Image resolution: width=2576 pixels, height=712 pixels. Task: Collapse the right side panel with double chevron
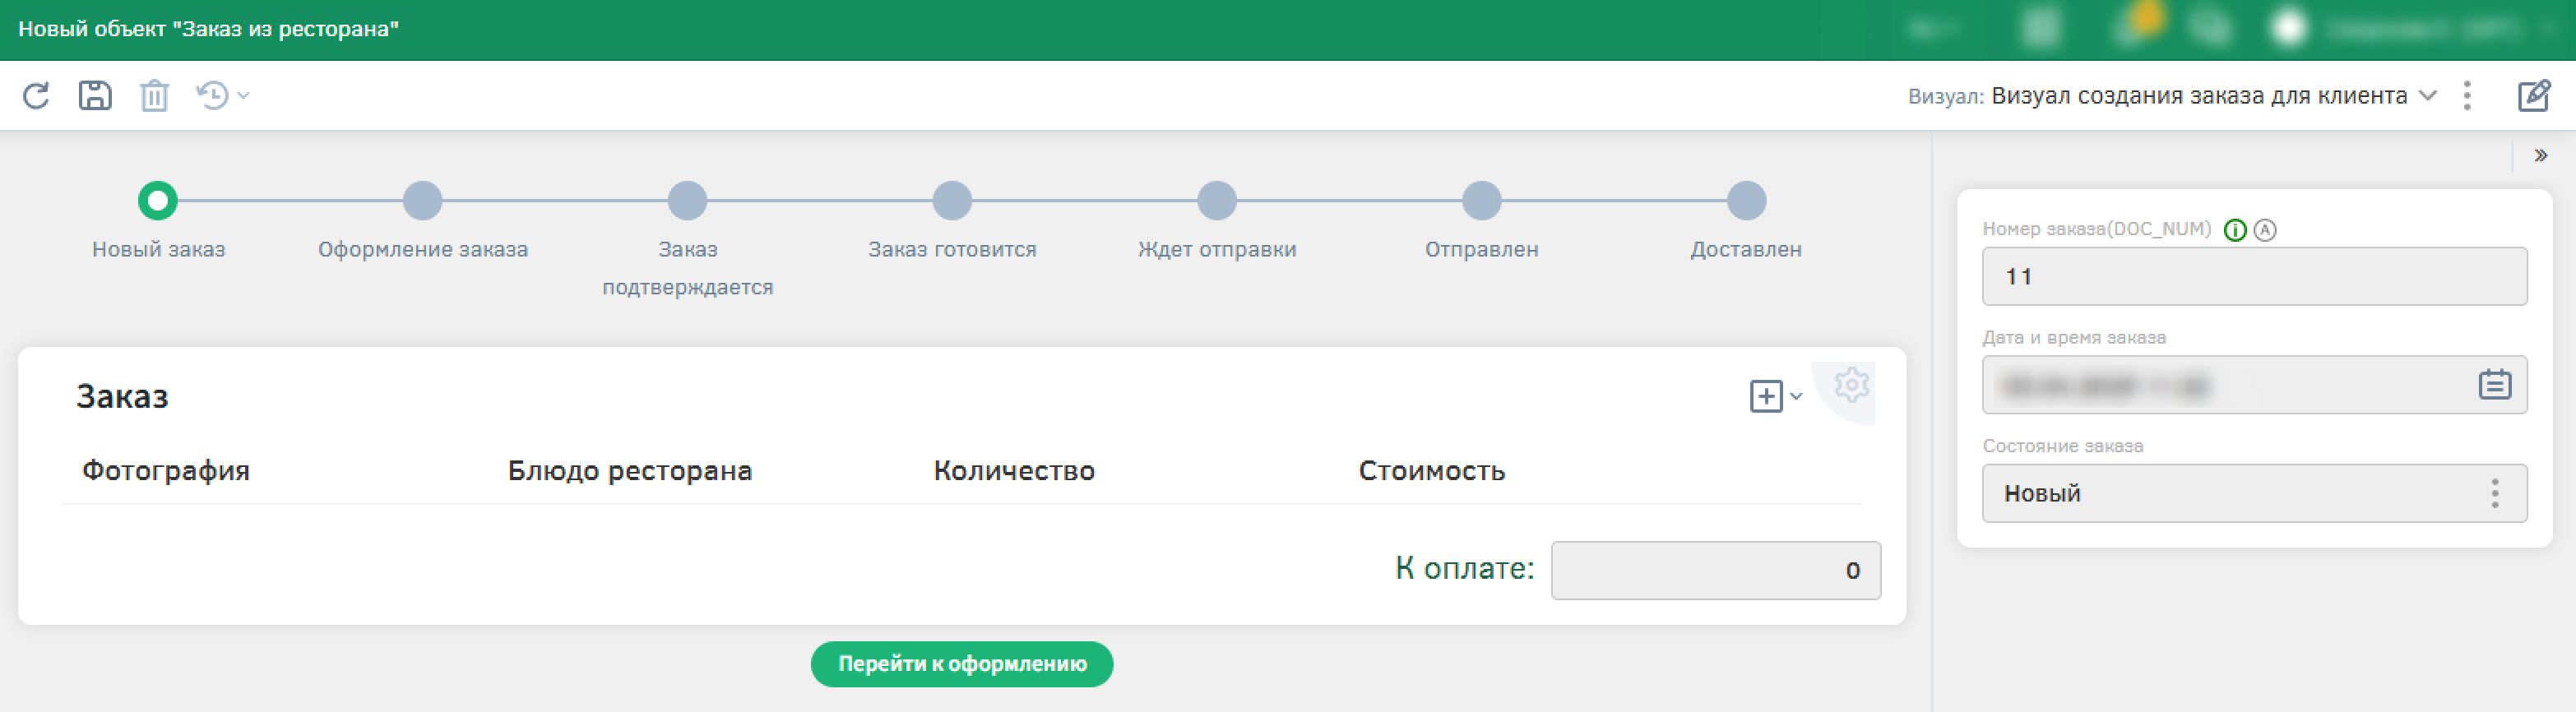(x=2540, y=156)
